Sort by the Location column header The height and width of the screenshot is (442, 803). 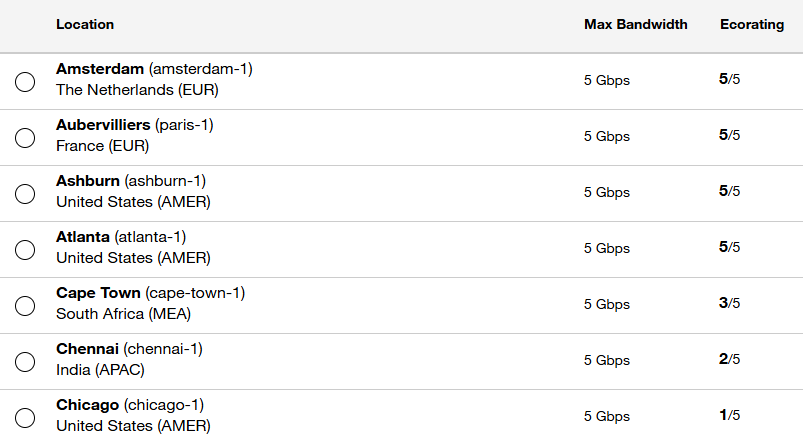(x=85, y=25)
